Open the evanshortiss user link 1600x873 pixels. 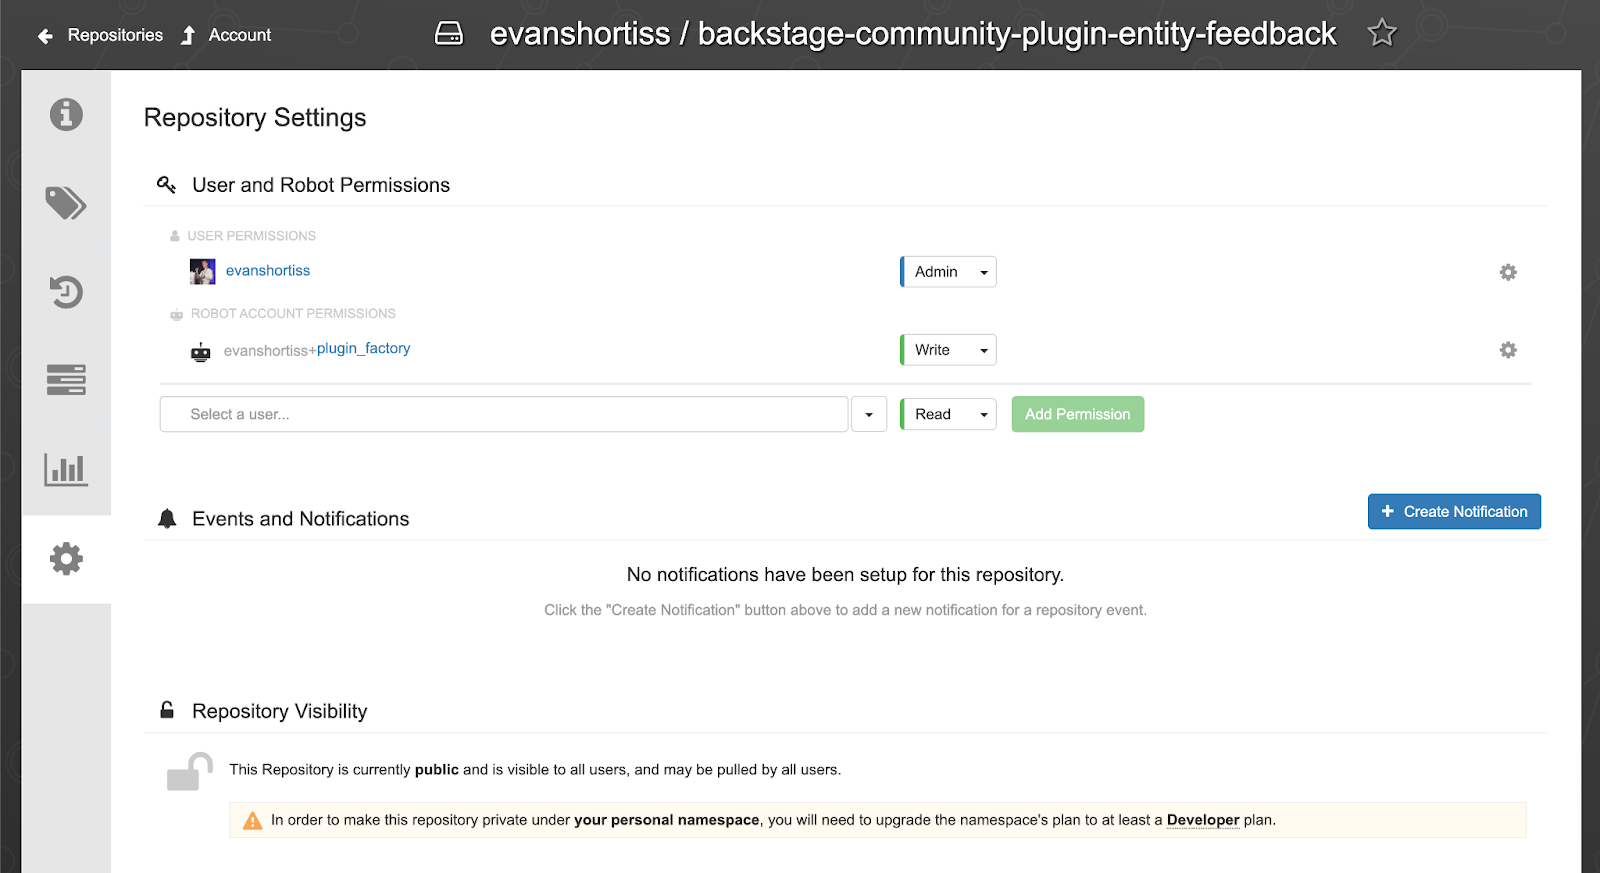tap(268, 271)
